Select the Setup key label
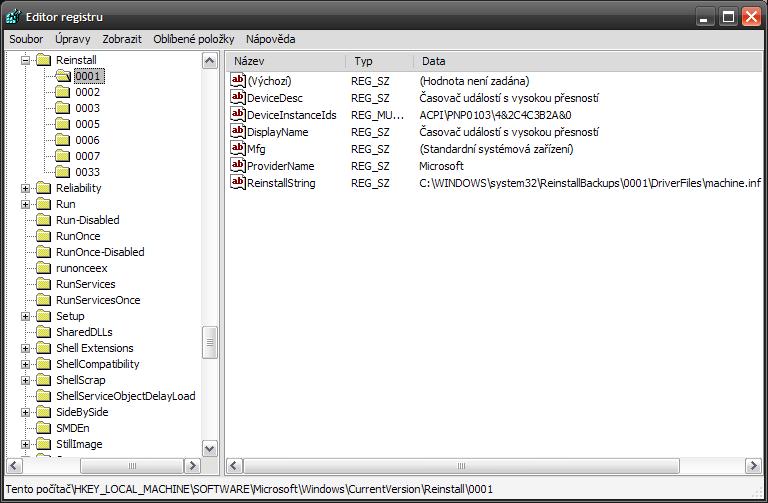 (70, 316)
